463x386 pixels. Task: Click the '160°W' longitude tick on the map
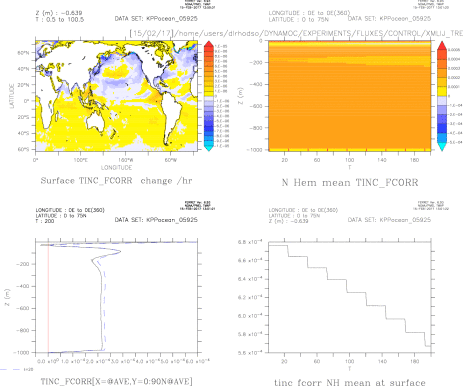click(x=126, y=160)
